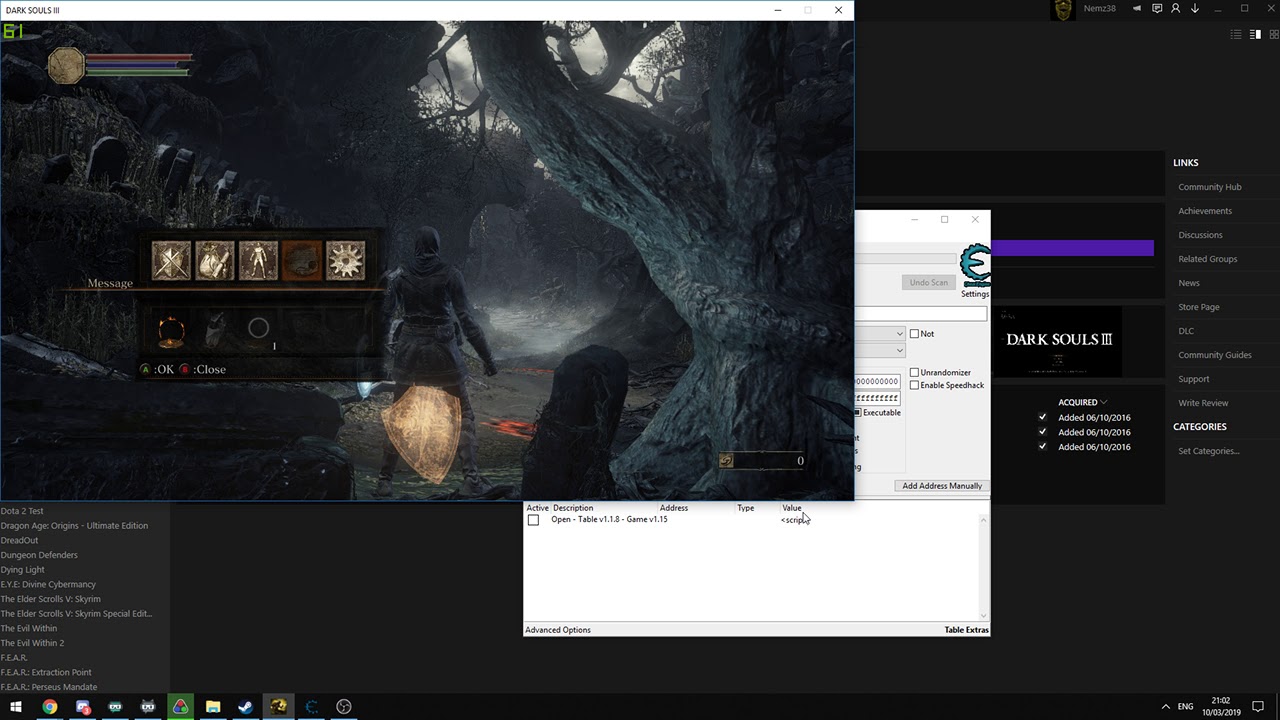Open Steam downloads arrow icon
Screen dimensions: 1280x720
coord(1194,8)
